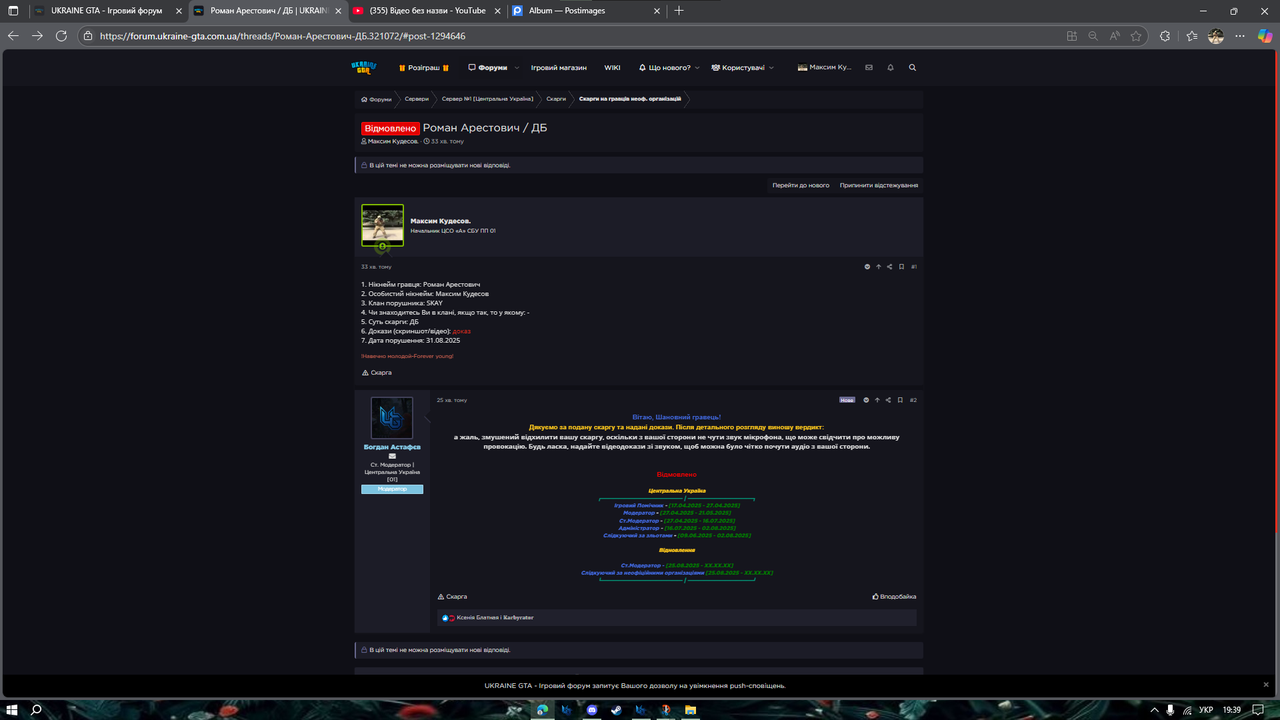Click Богдан Астафєв avatar thumbnail
The height and width of the screenshot is (720, 1280).
(x=392, y=418)
